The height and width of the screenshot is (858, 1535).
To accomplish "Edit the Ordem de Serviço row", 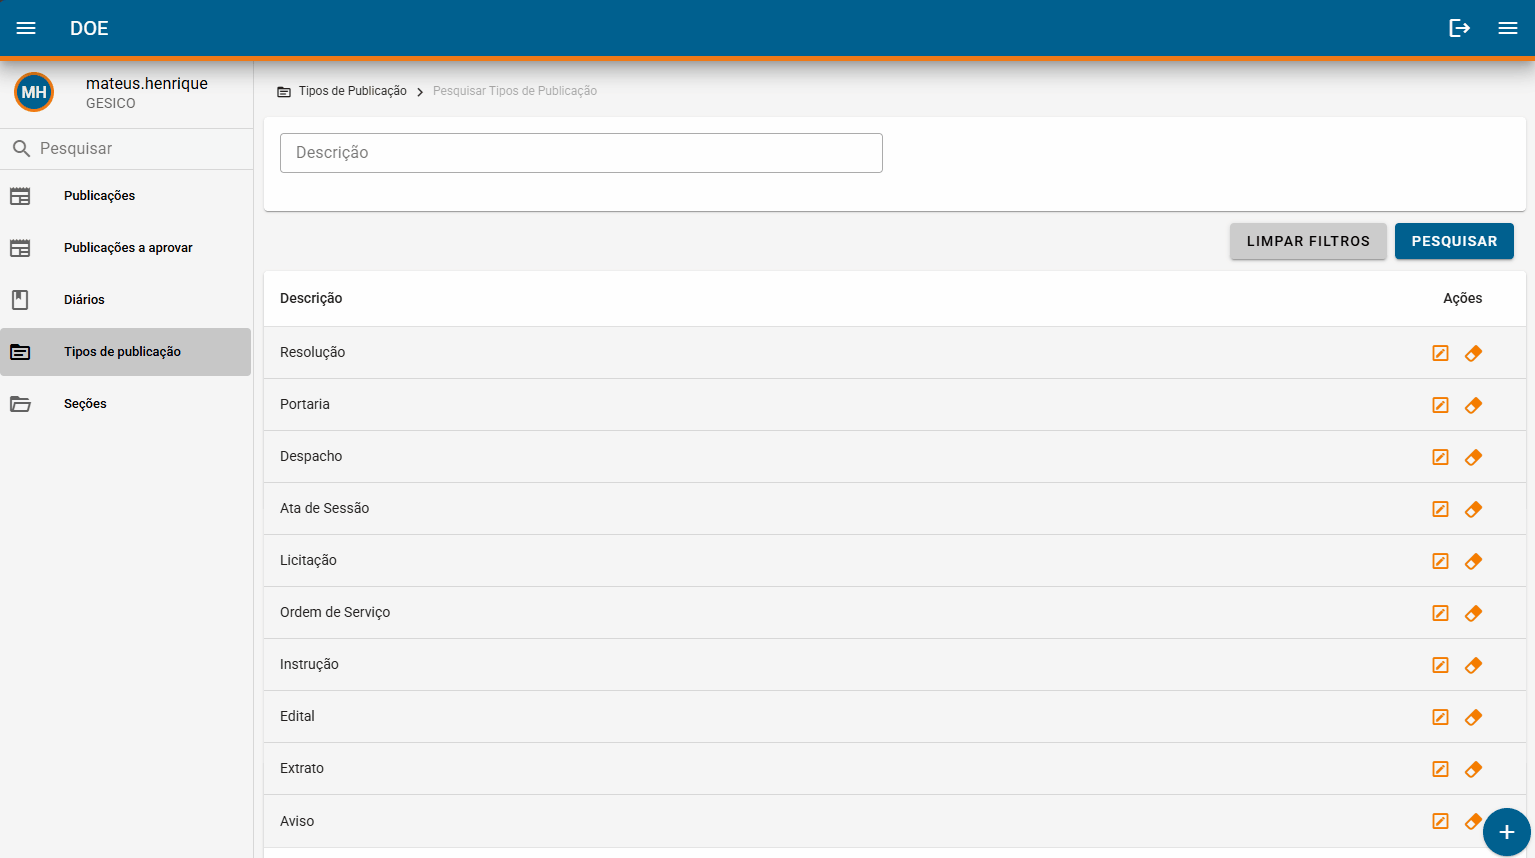I will pyautogui.click(x=1440, y=613).
